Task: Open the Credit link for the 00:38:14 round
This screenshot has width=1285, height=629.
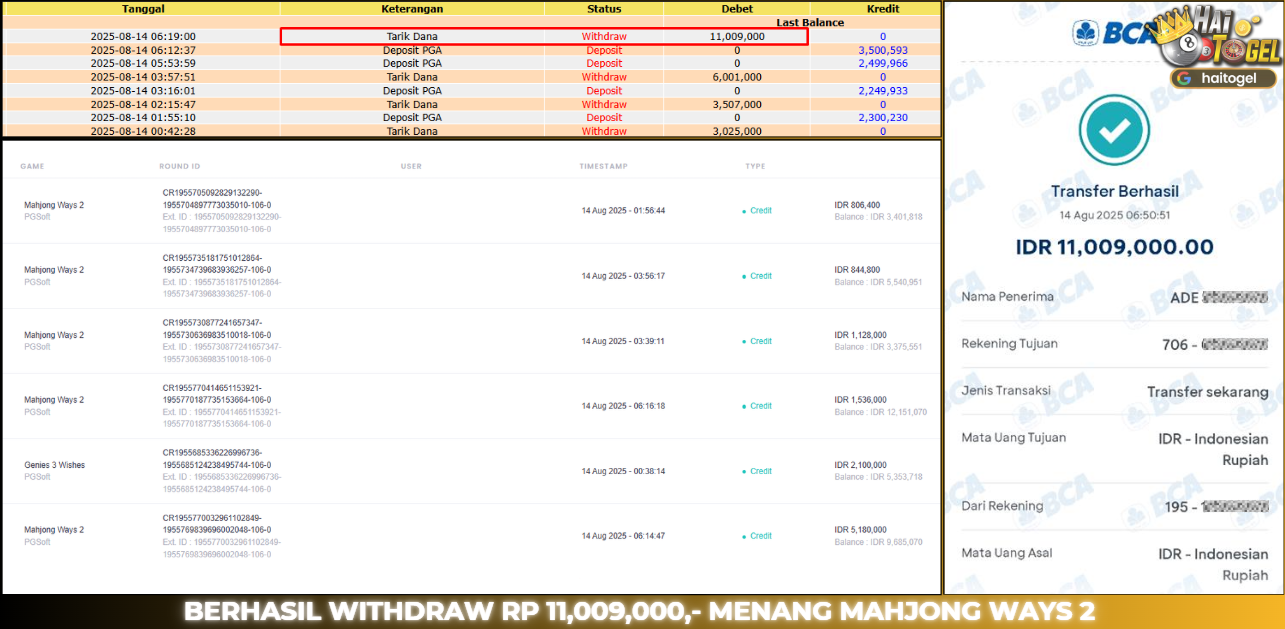Action: (x=761, y=471)
